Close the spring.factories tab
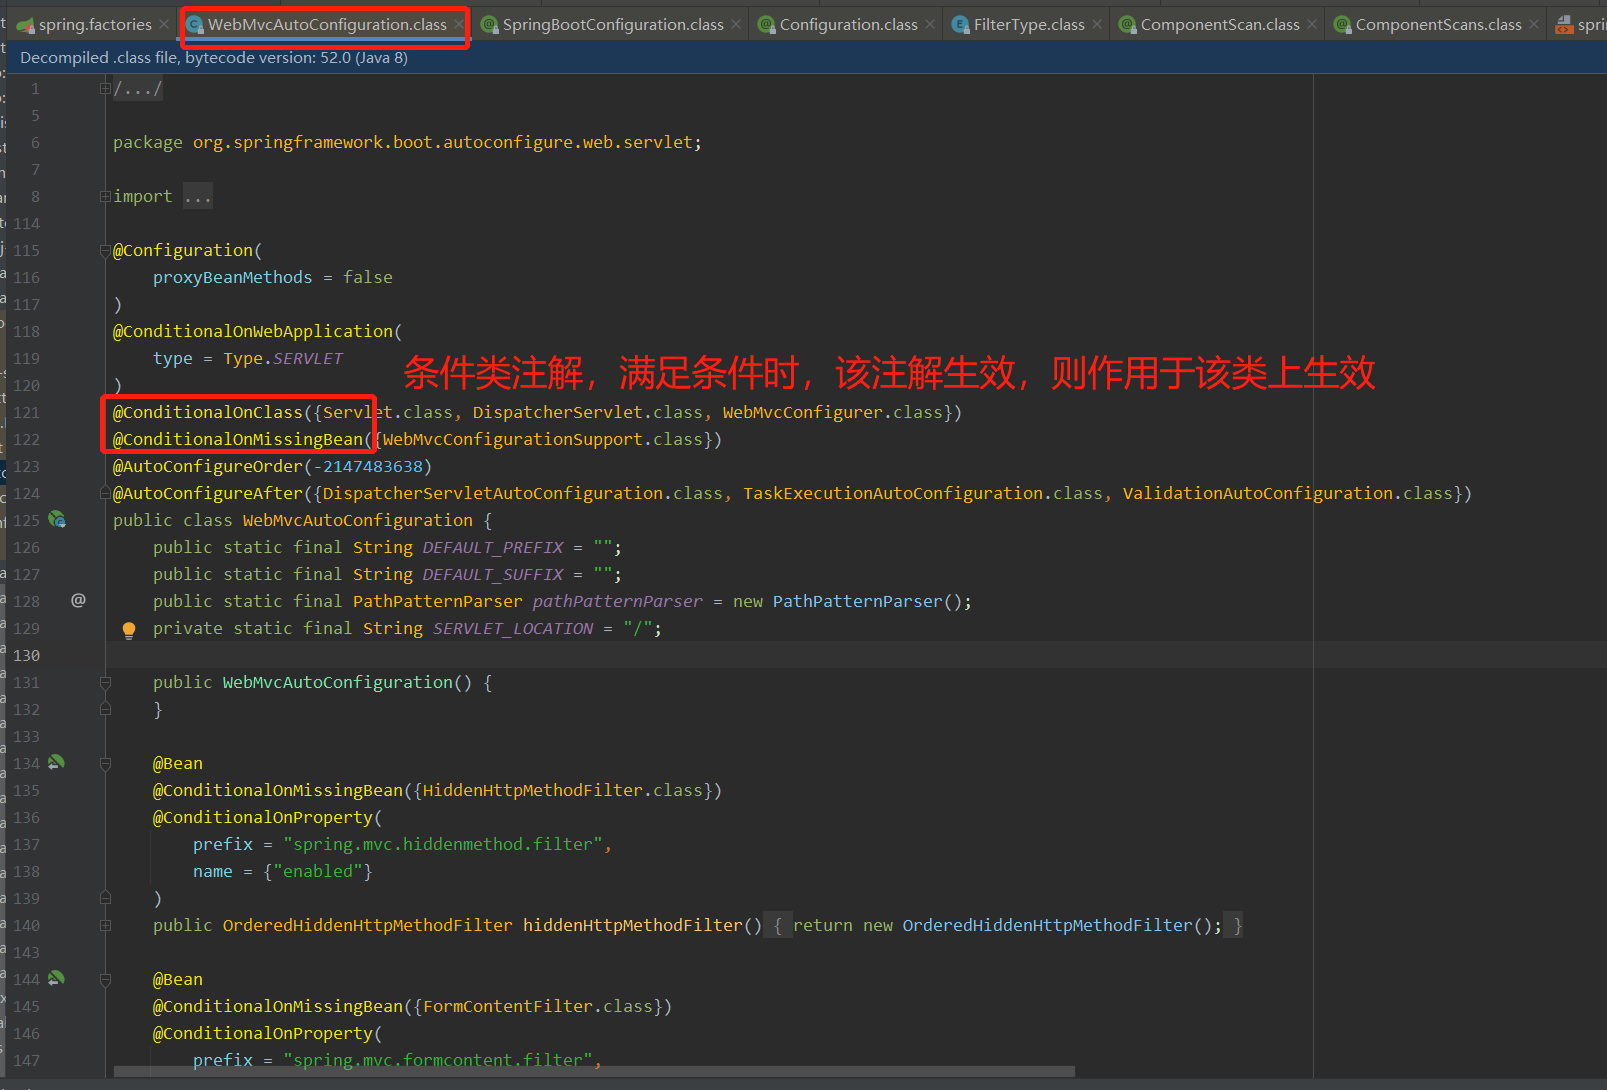 point(164,24)
